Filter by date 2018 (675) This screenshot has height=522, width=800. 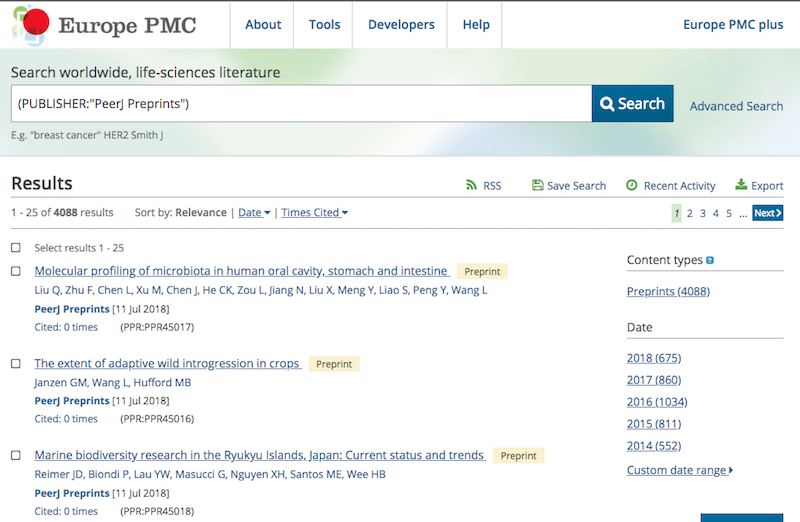654,358
